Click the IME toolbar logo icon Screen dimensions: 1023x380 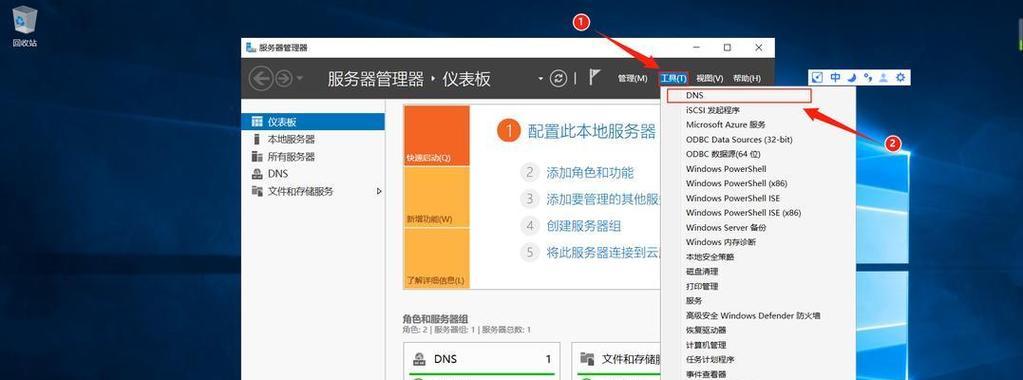(x=817, y=77)
